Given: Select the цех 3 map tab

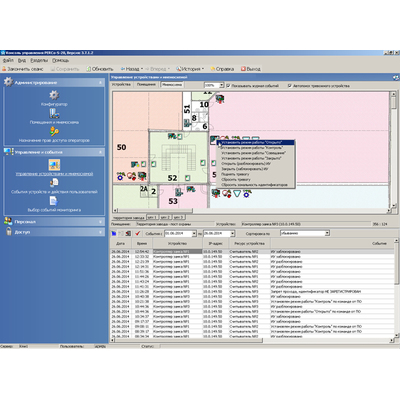Looking at the screenshot, I should (x=179, y=217).
